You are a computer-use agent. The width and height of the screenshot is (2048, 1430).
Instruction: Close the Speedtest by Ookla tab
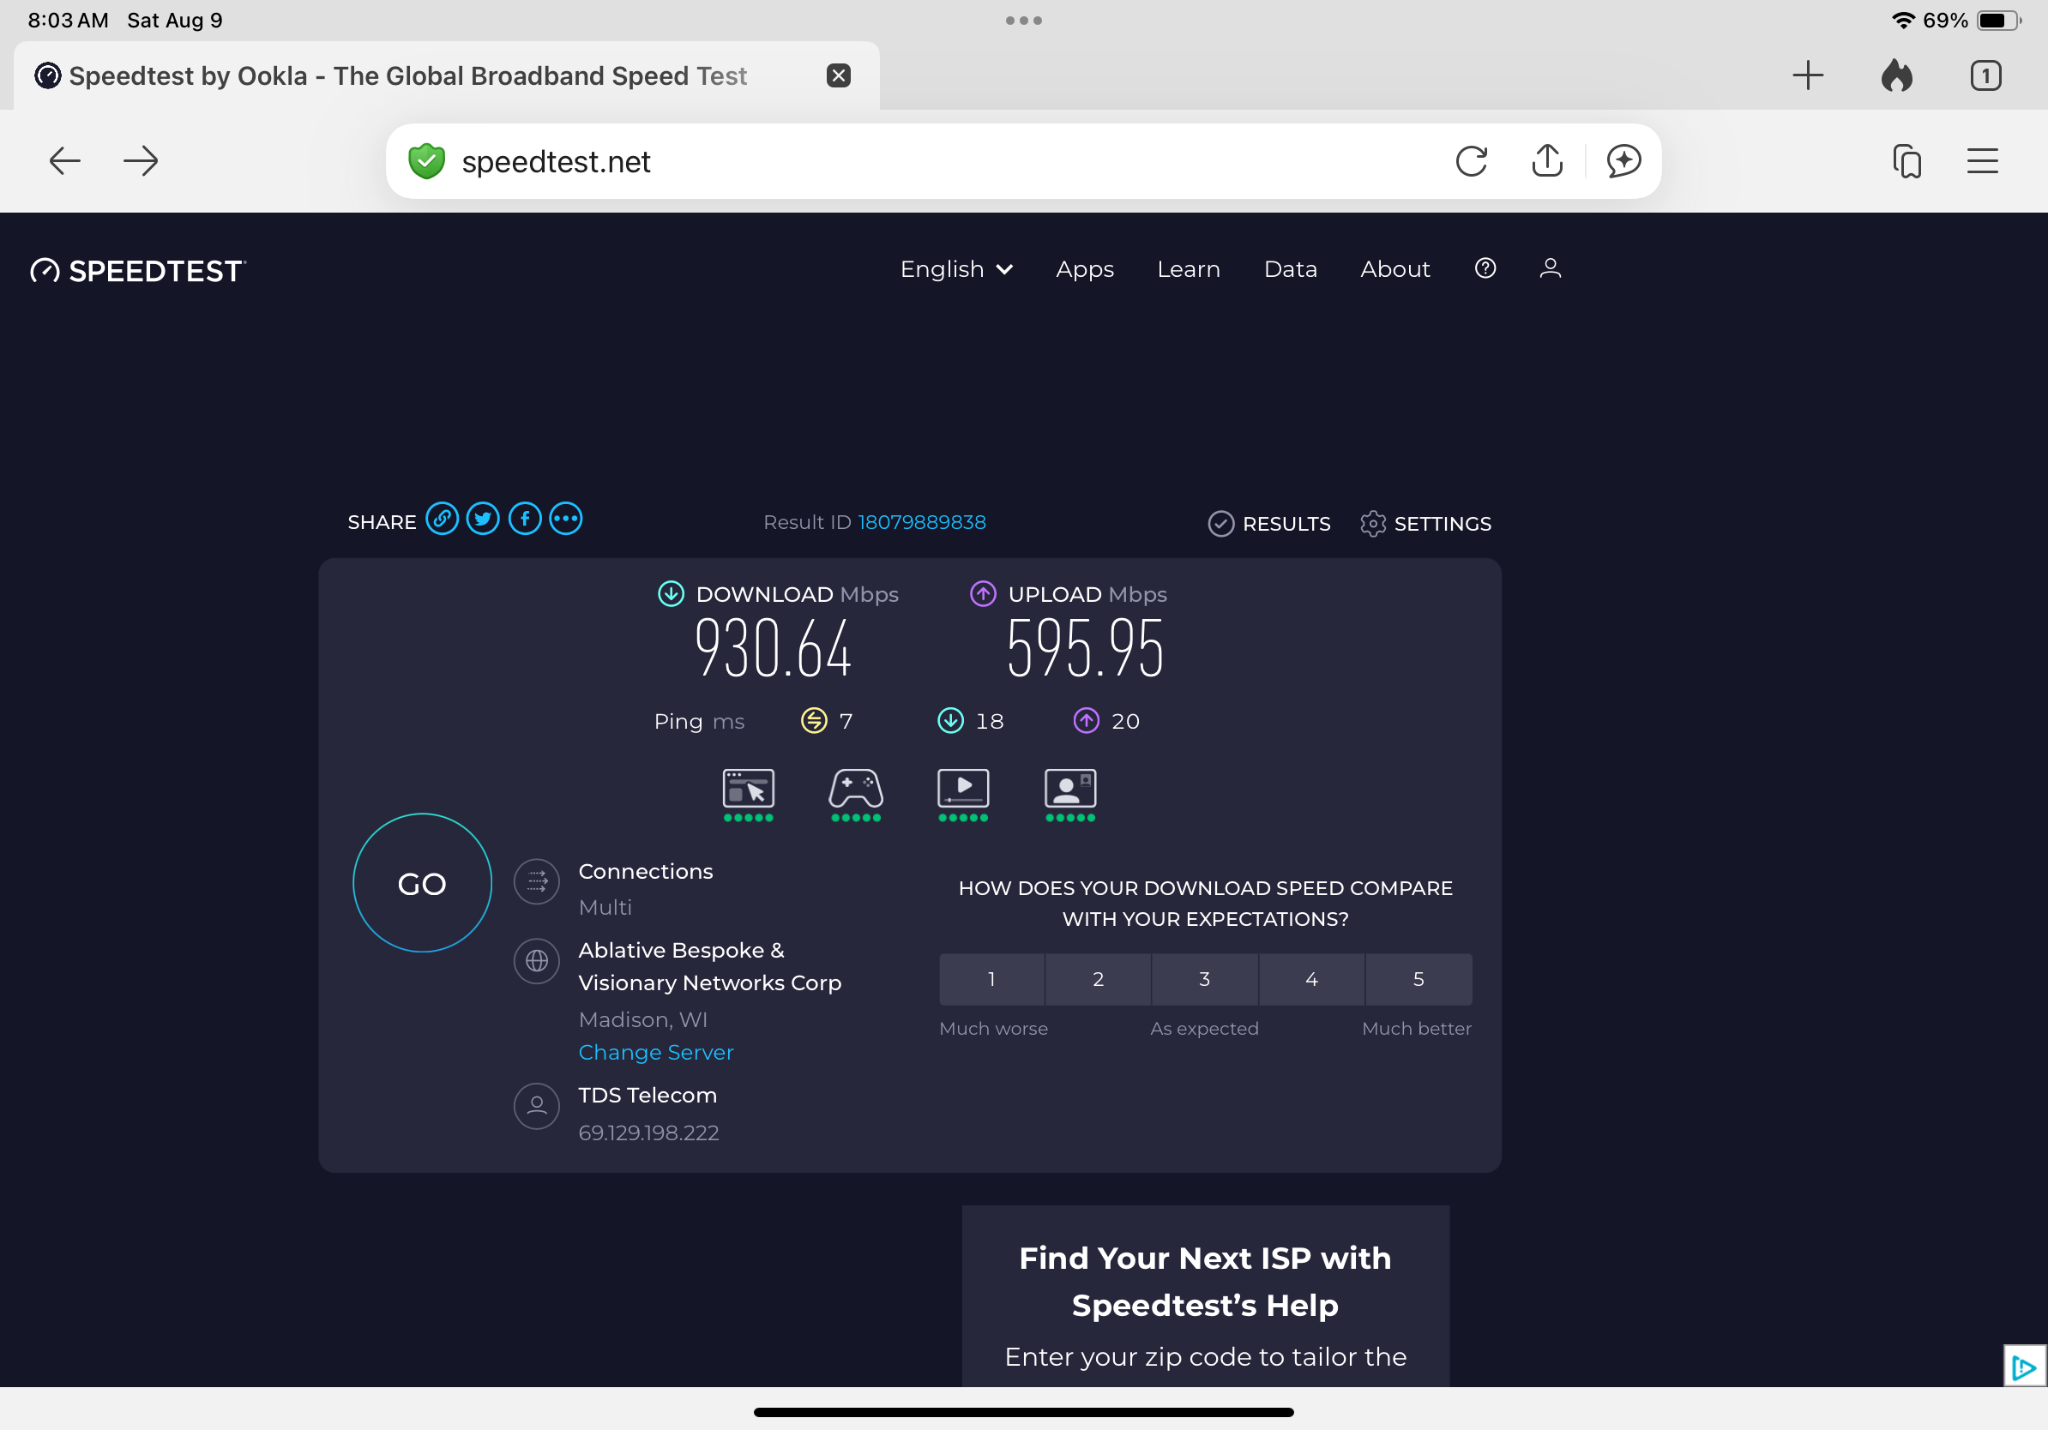click(x=839, y=76)
